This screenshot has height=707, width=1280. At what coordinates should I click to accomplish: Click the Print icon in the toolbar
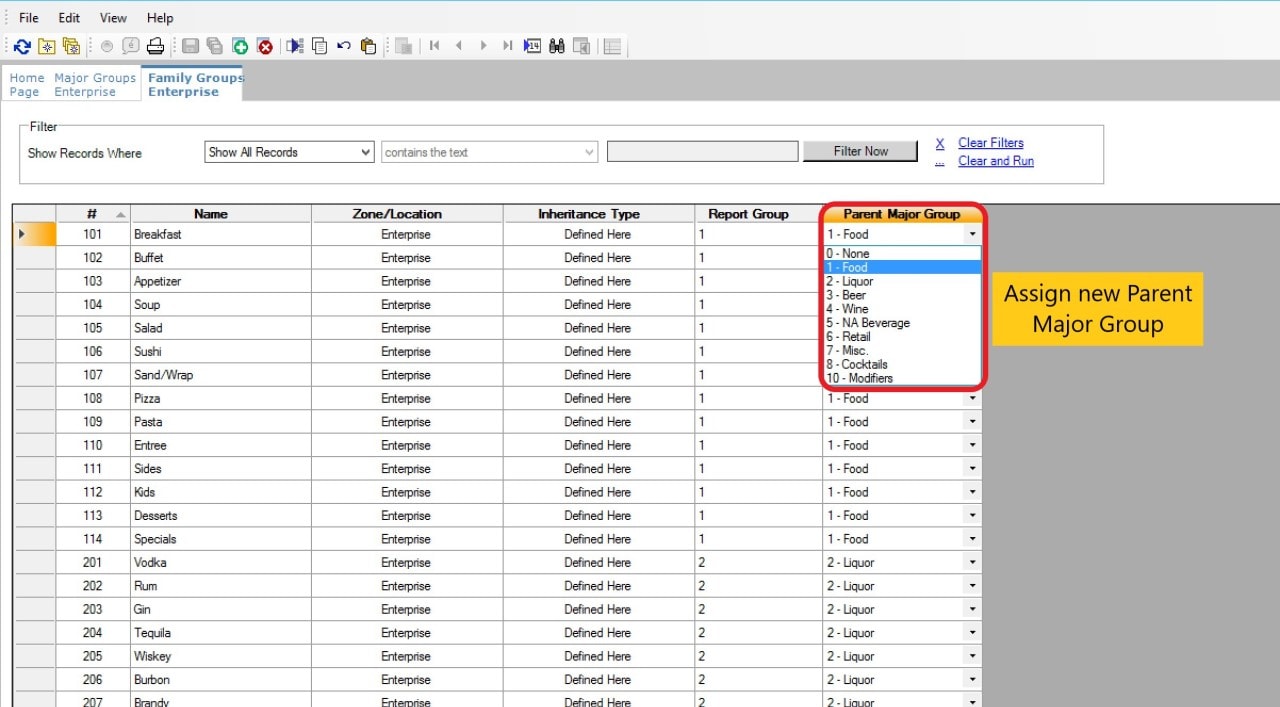155,46
